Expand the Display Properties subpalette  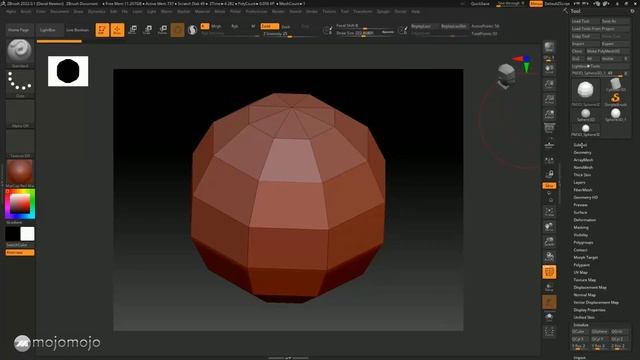point(589,310)
